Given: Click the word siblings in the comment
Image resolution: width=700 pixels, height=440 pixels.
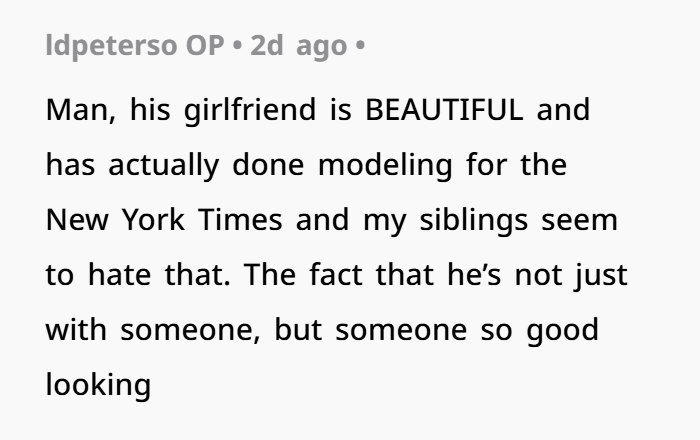Looking at the screenshot, I should tap(474, 221).
